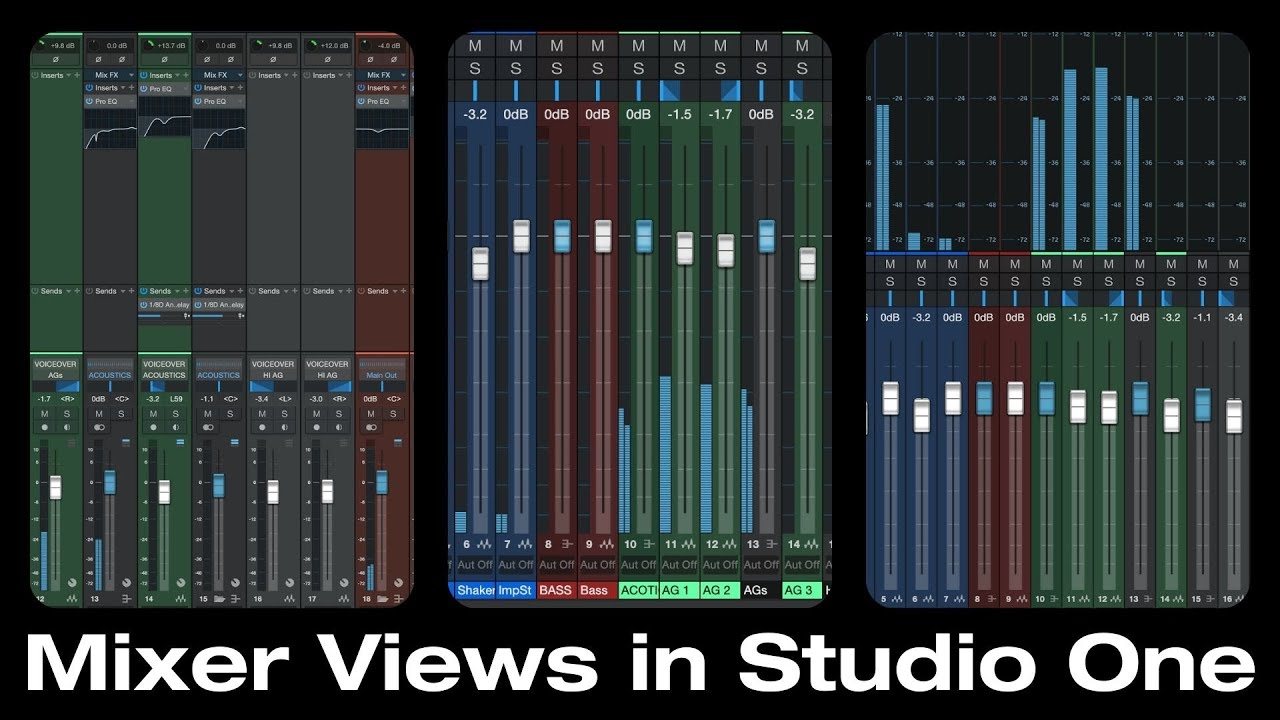Activate Inserts power icon on left-panel channel 12
The image size is (1280, 720).
tap(35, 75)
